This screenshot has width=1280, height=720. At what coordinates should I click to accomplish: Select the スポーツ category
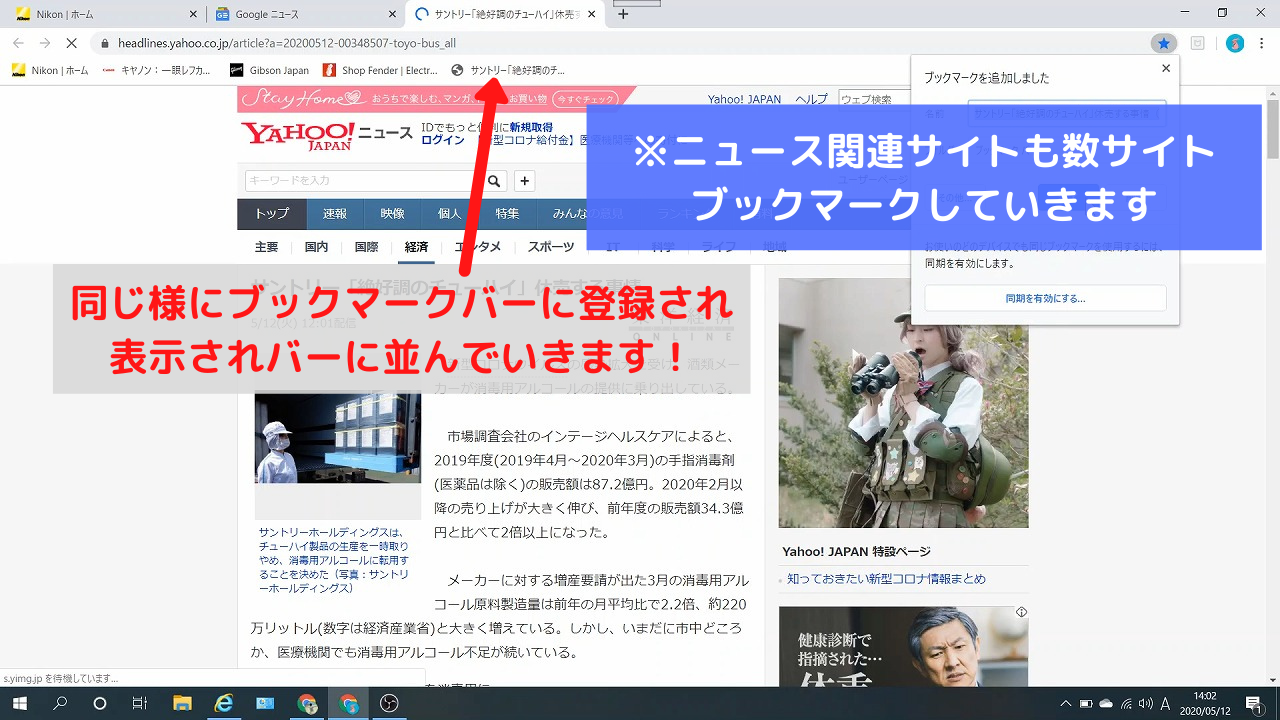tap(551, 247)
